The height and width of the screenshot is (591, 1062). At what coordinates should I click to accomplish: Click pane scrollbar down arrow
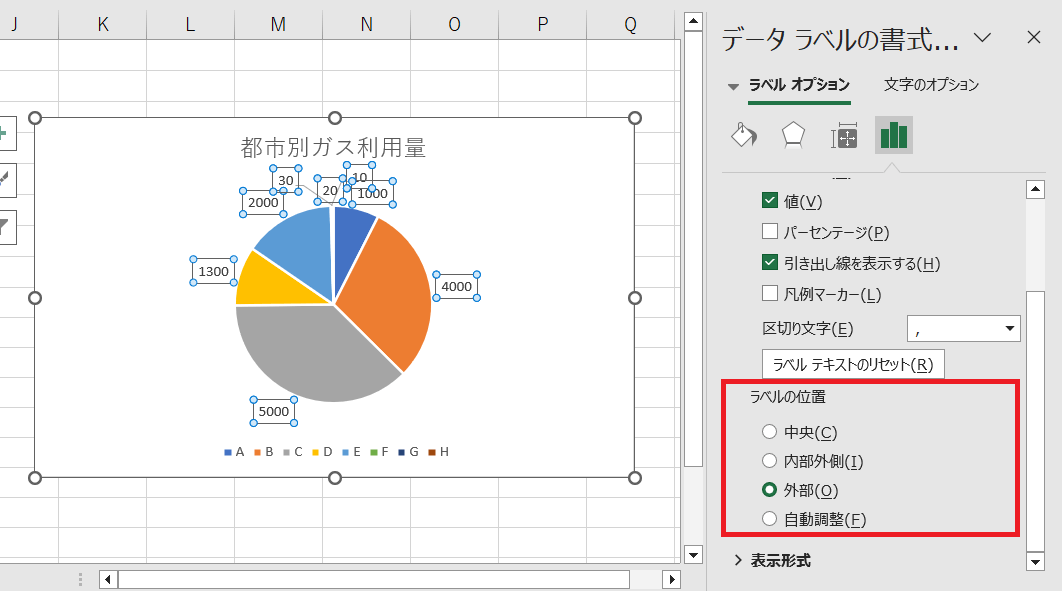point(1035,561)
